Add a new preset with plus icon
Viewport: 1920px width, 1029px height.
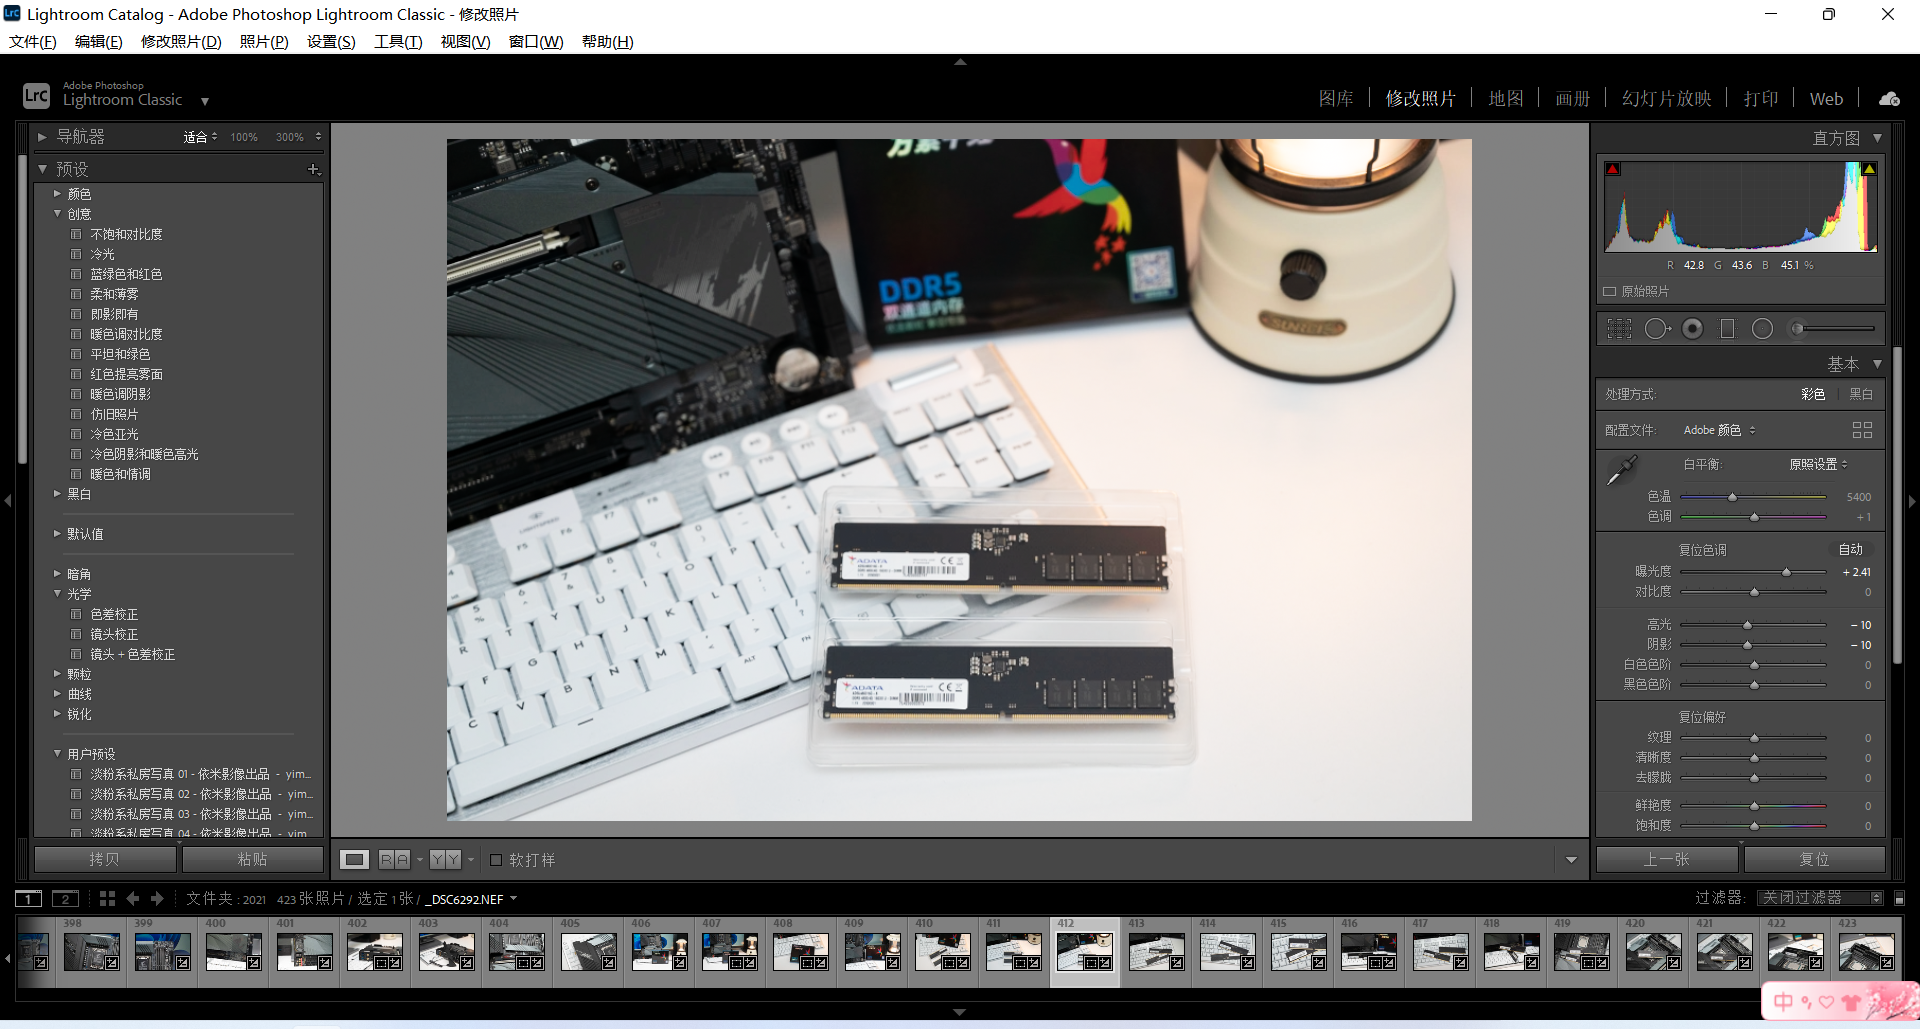(313, 169)
